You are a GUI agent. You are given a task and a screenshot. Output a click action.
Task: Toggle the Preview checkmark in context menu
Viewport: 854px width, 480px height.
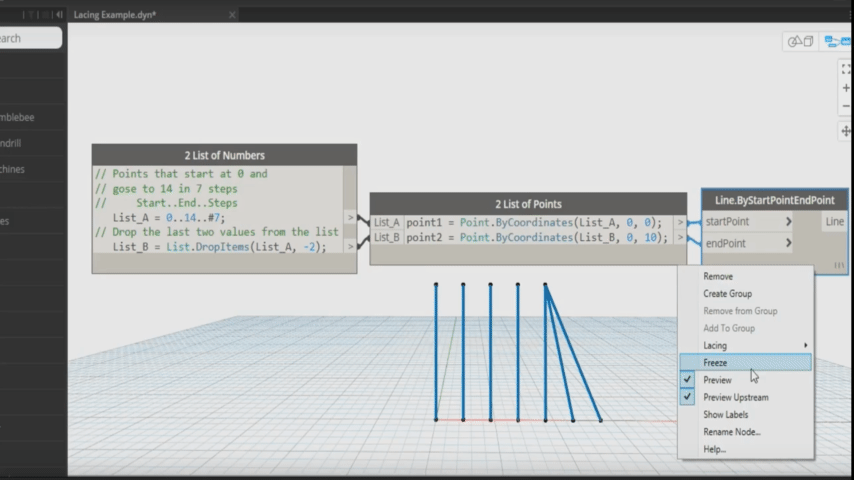687,380
